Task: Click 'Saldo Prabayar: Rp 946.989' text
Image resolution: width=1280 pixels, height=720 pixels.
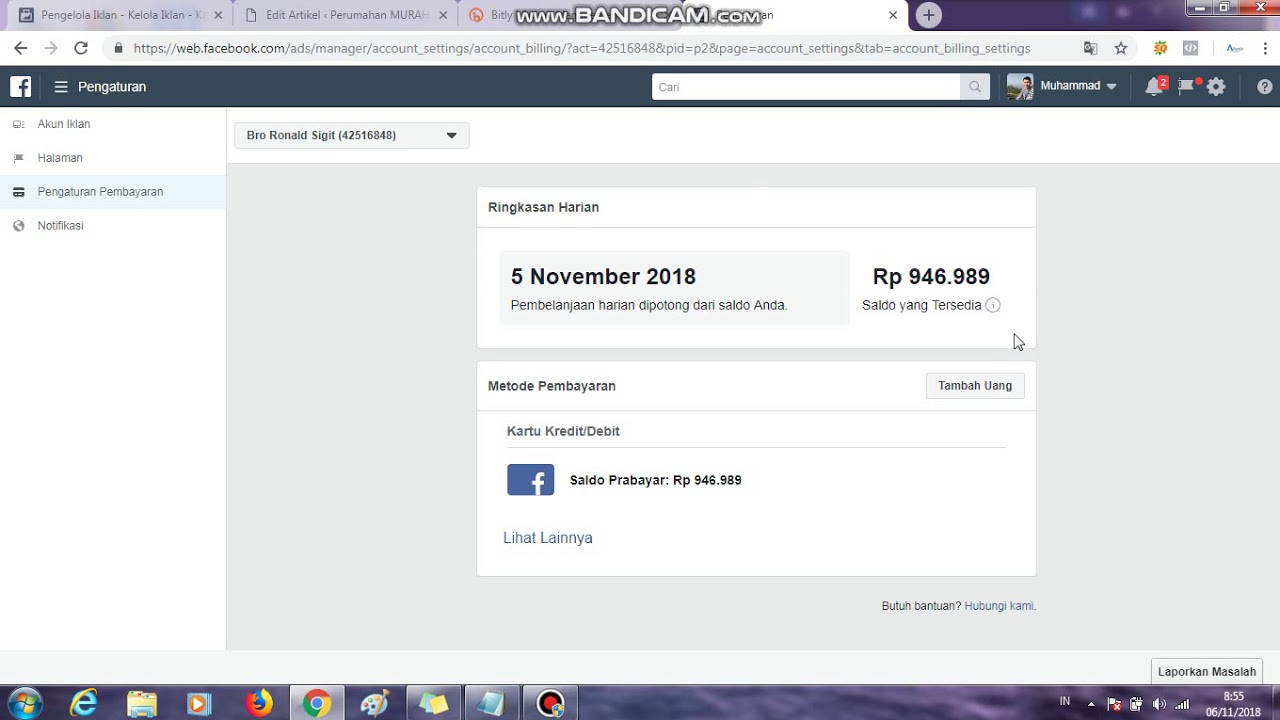Action: (x=656, y=480)
